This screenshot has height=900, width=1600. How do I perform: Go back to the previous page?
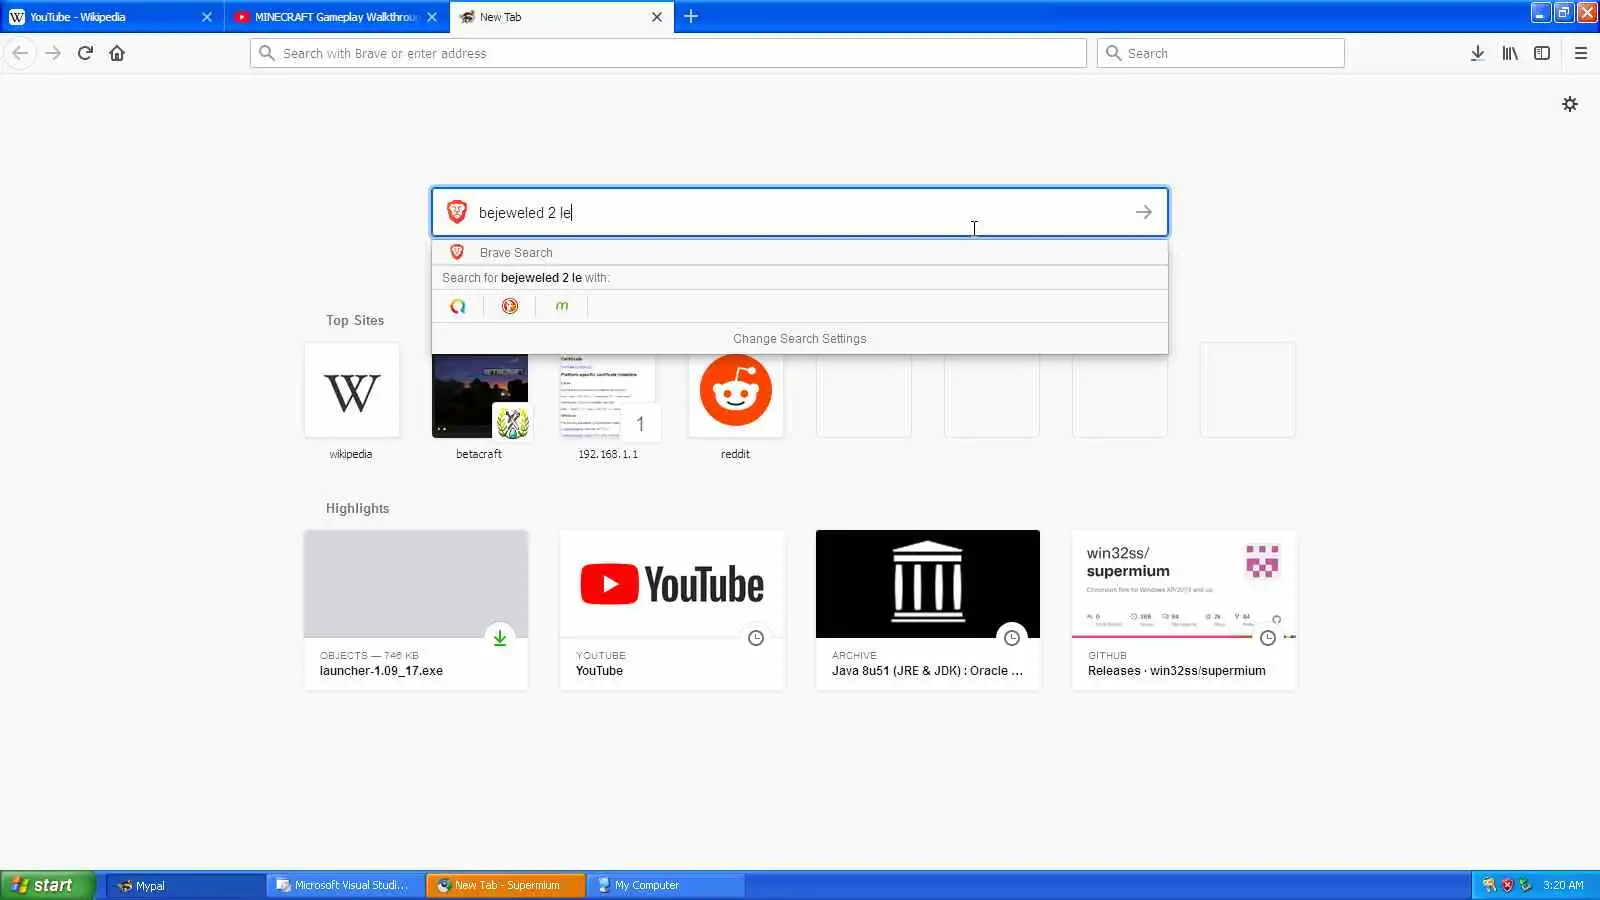coord(20,53)
